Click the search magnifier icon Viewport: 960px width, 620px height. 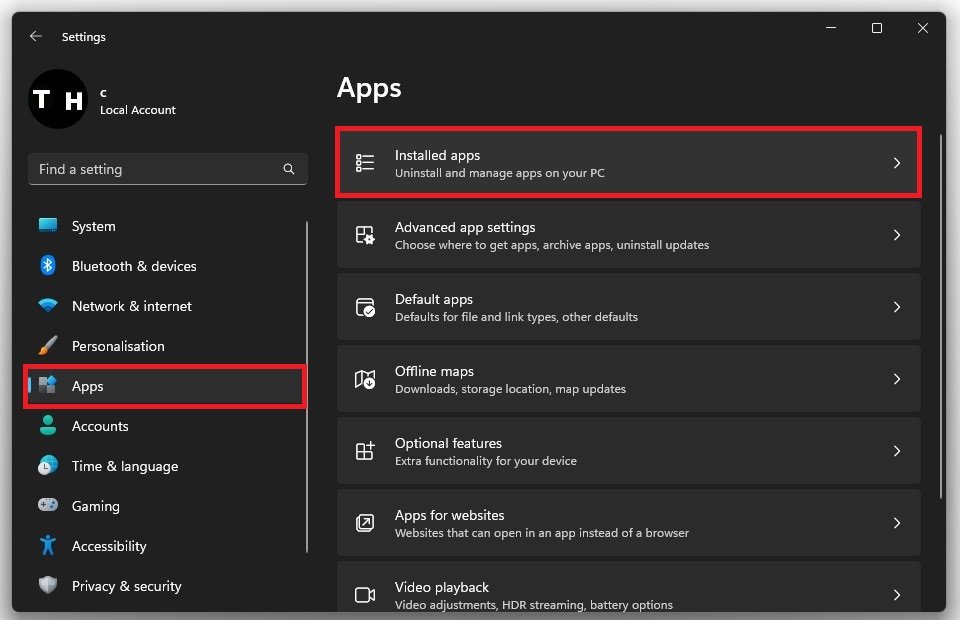coord(289,170)
